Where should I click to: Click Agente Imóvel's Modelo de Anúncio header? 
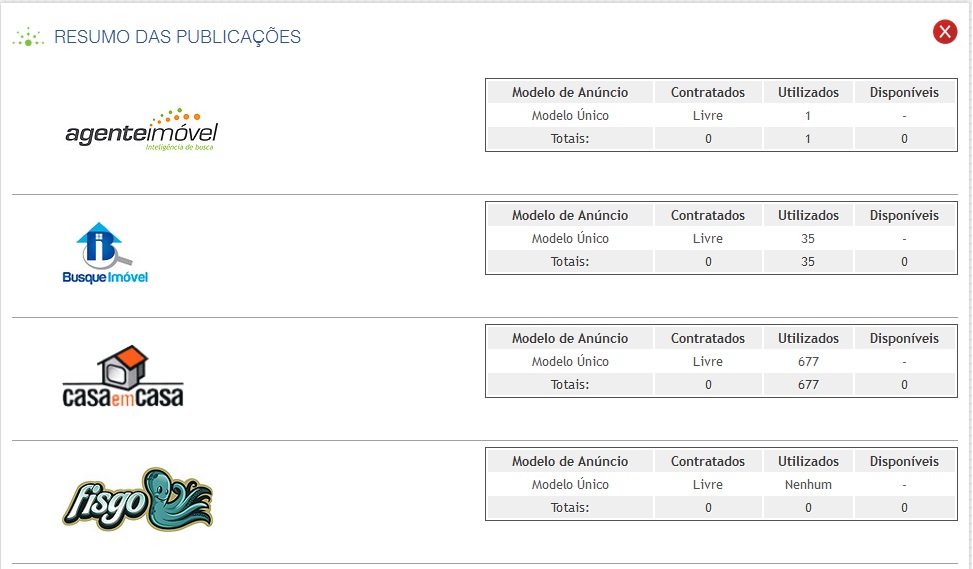(570, 92)
